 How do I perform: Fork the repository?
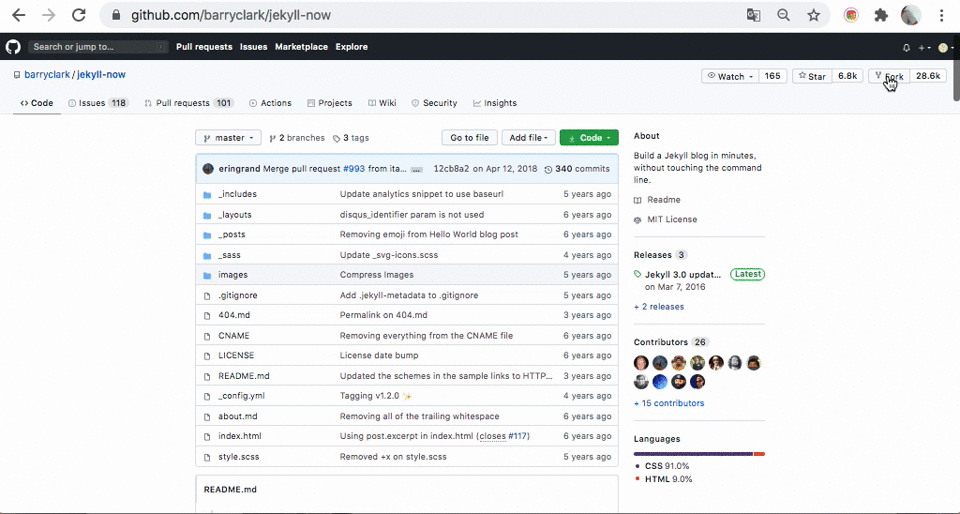click(888, 76)
